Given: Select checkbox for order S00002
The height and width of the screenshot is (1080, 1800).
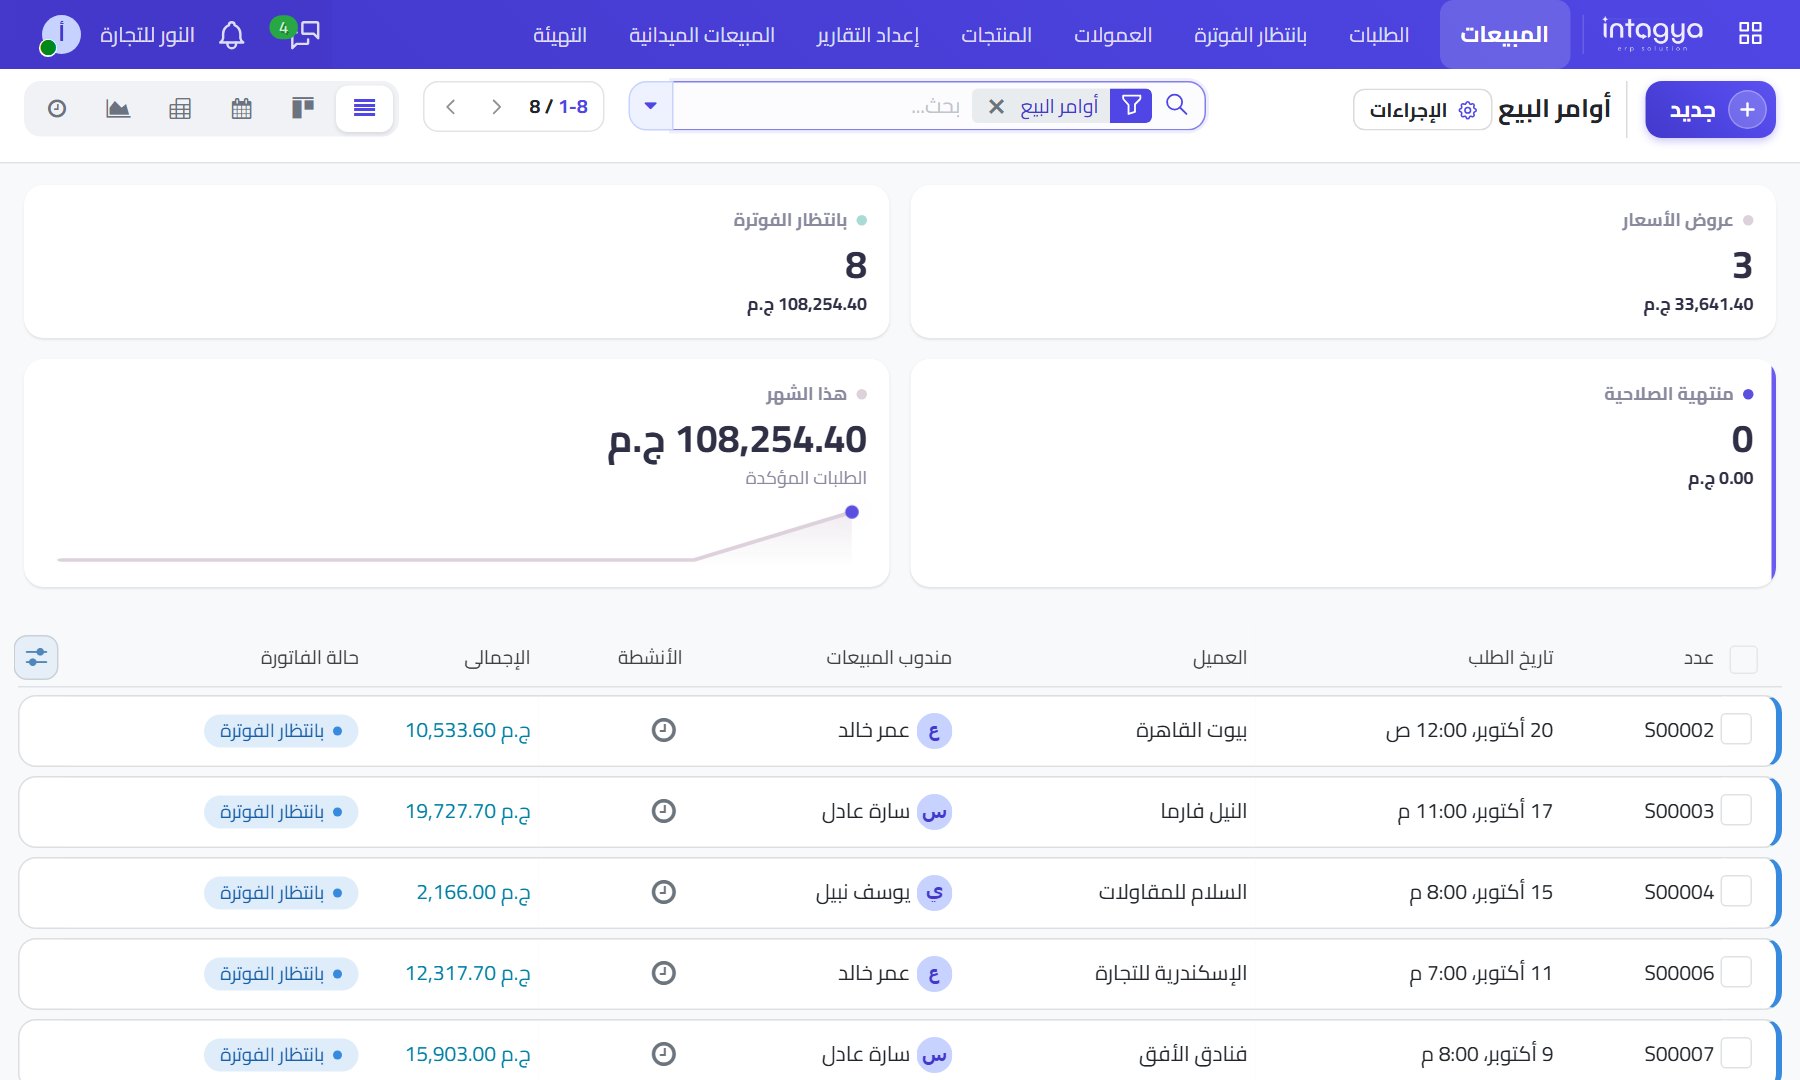Looking at the screenshot, I should [1737, 730].
